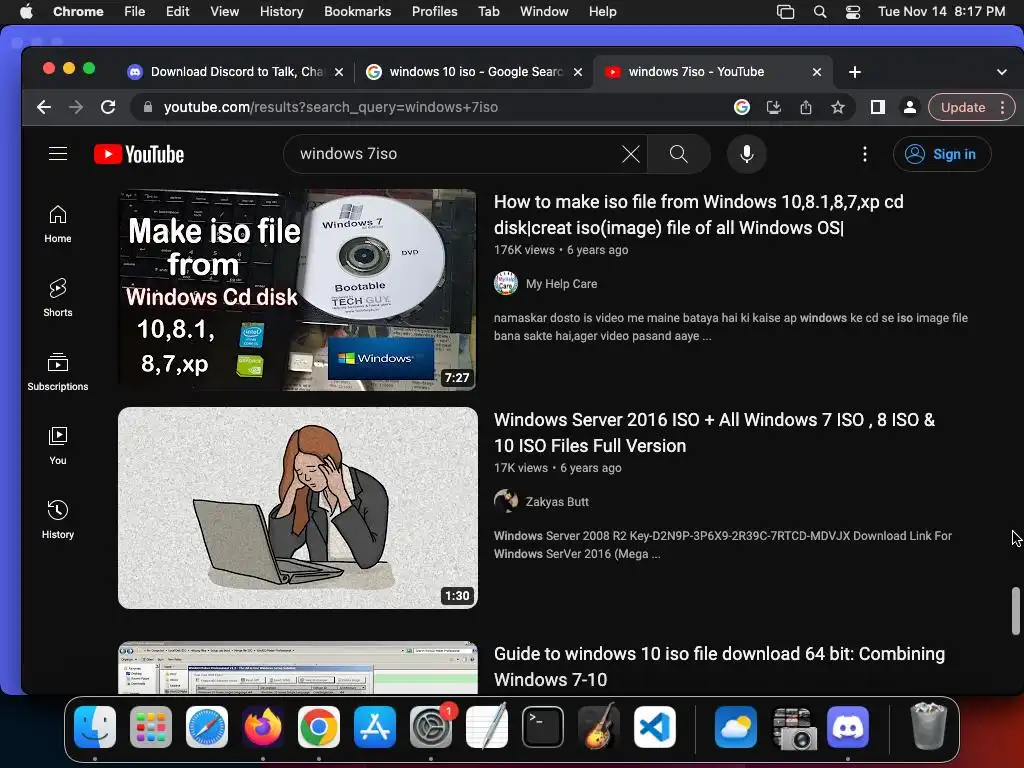
Task: Open the Home sidebar item
Action: [57, 224]
